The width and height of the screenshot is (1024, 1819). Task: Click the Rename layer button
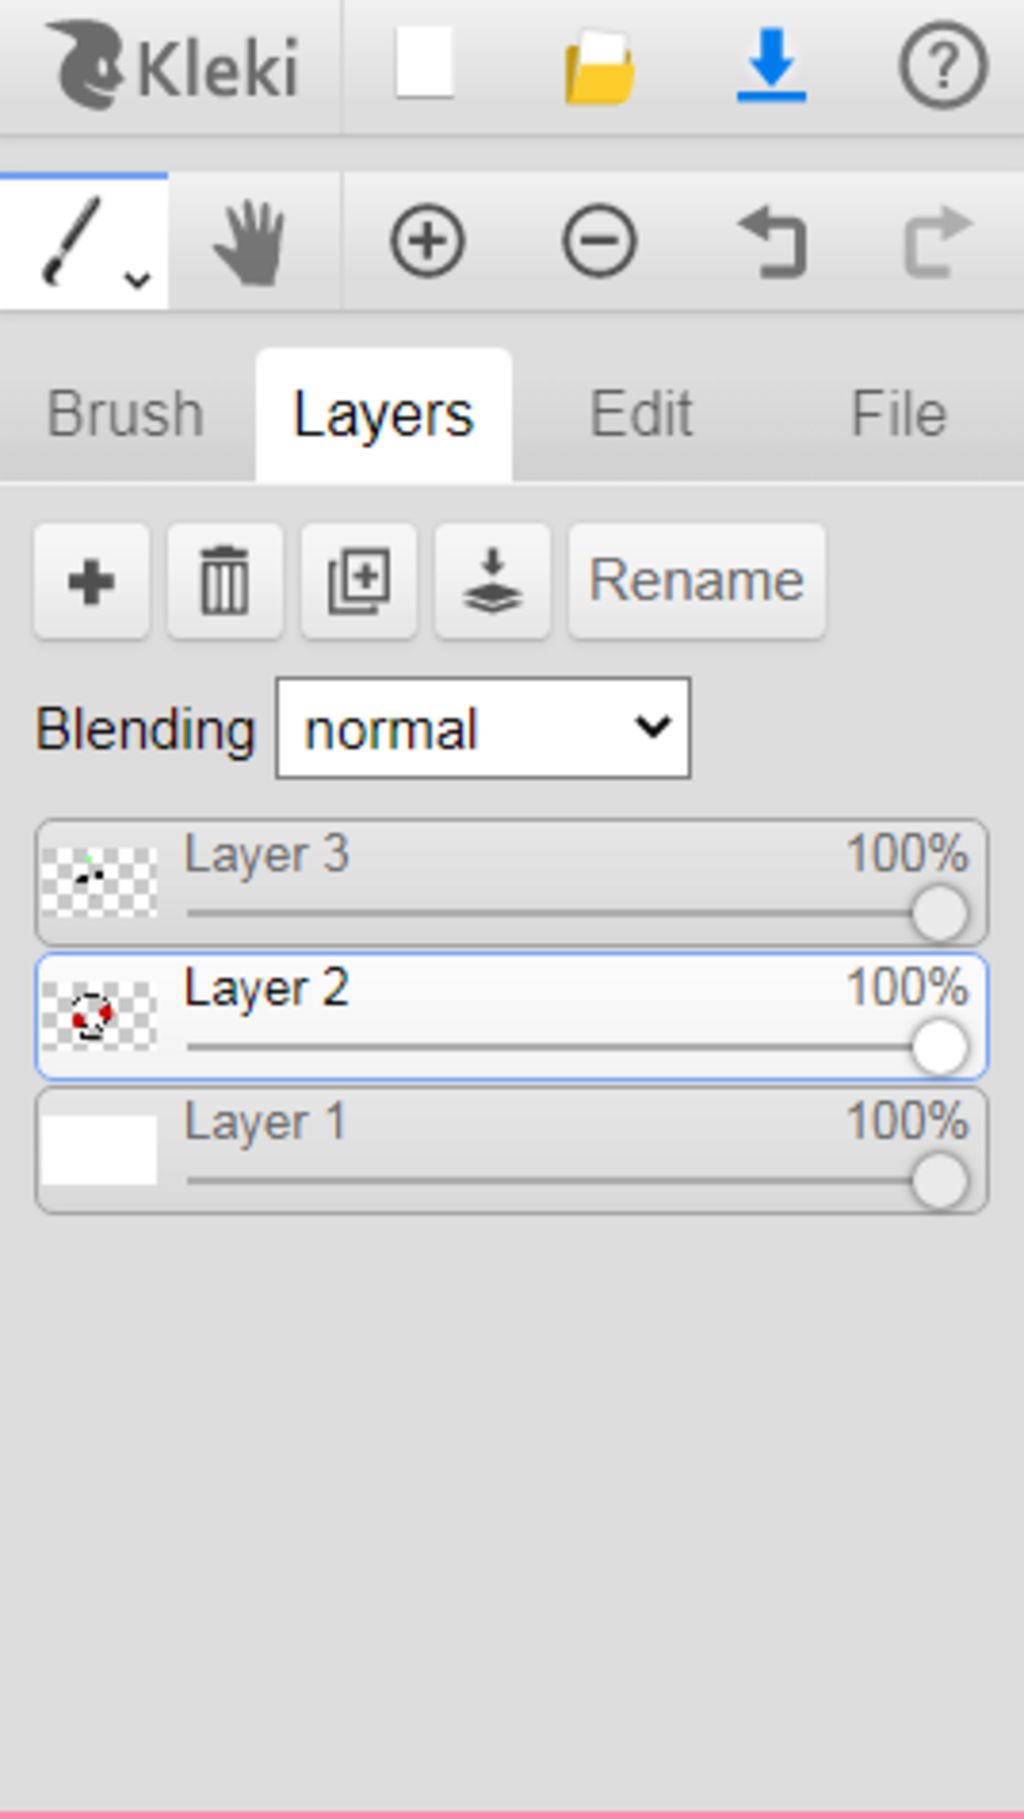pos(697,580)
